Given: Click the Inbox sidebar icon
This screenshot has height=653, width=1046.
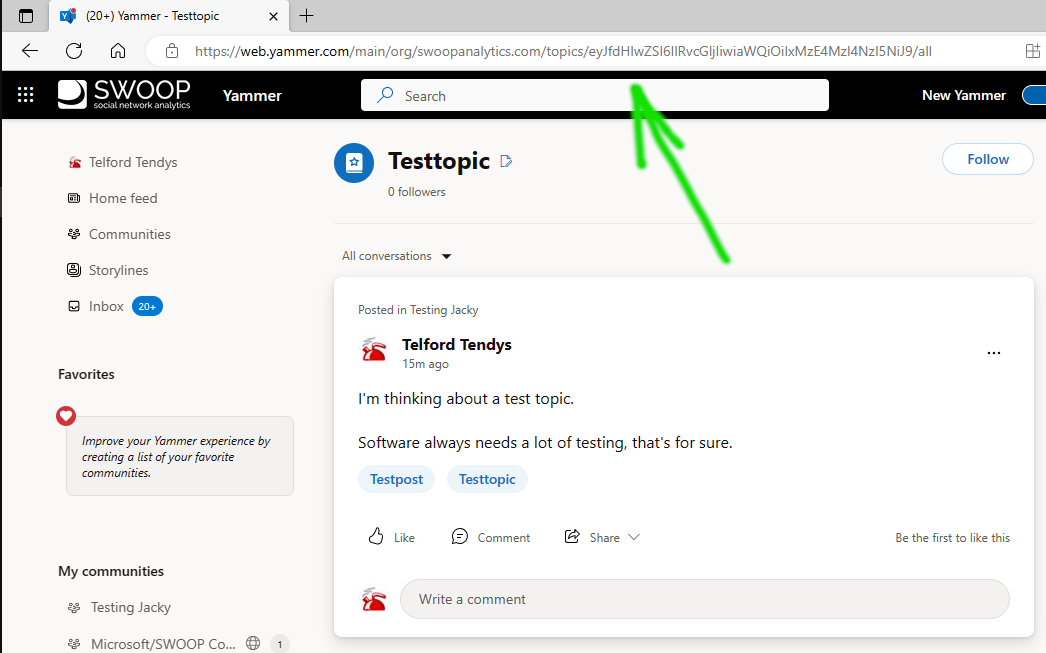Looking at the screenshot, I should [74, 306].
